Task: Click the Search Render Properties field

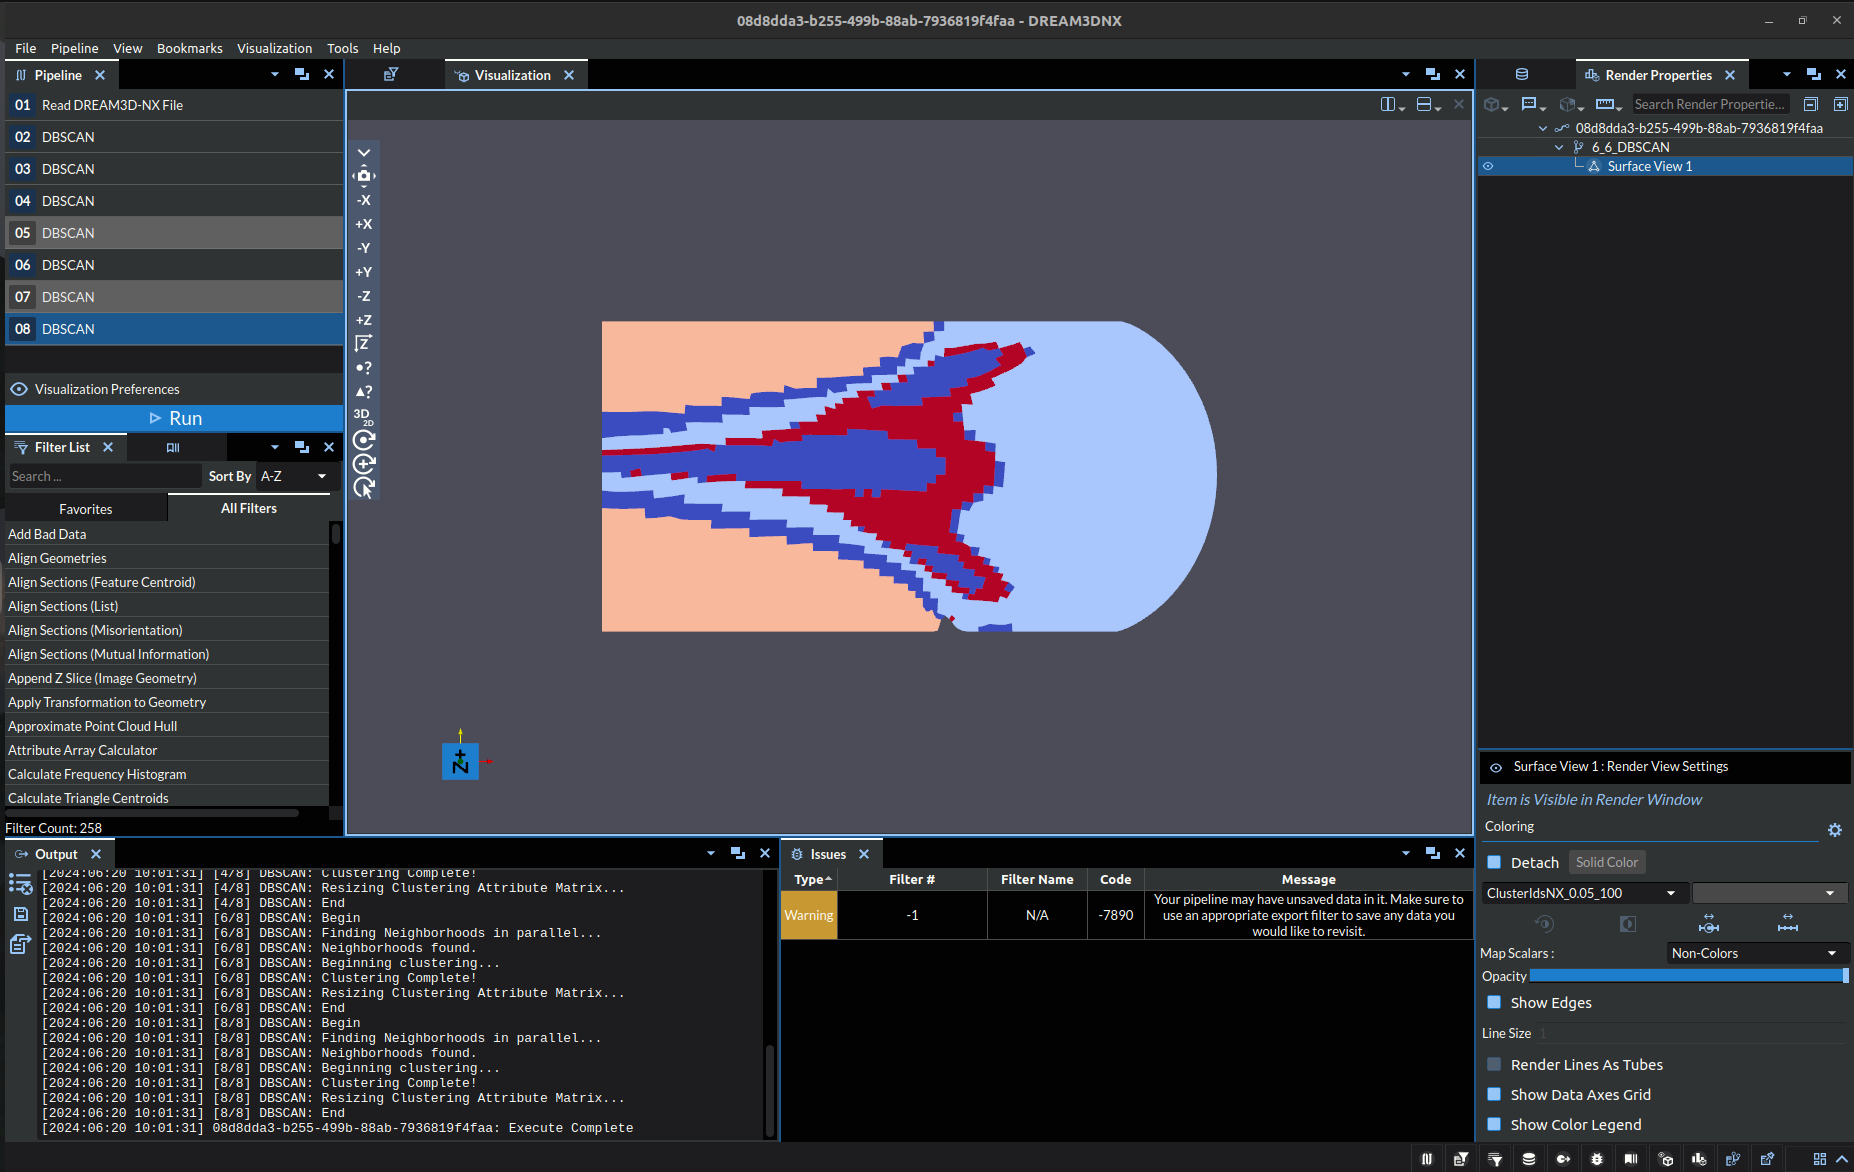Action: (1711, 104)
